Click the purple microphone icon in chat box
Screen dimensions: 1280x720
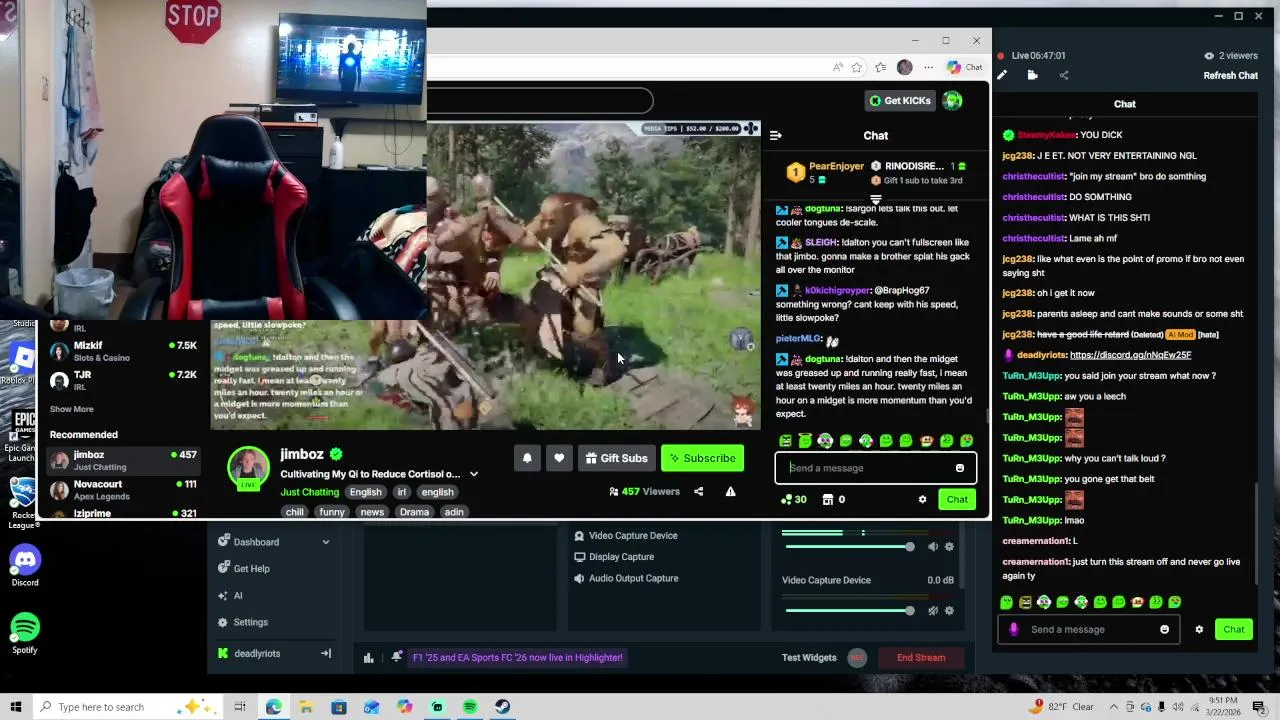1014,629
